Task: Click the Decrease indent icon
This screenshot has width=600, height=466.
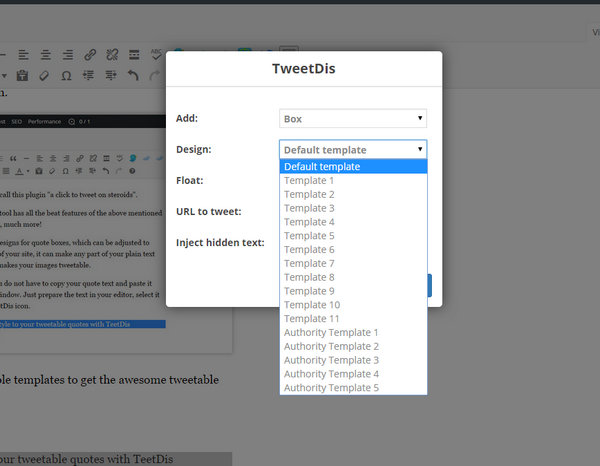Action: (88, 75)
